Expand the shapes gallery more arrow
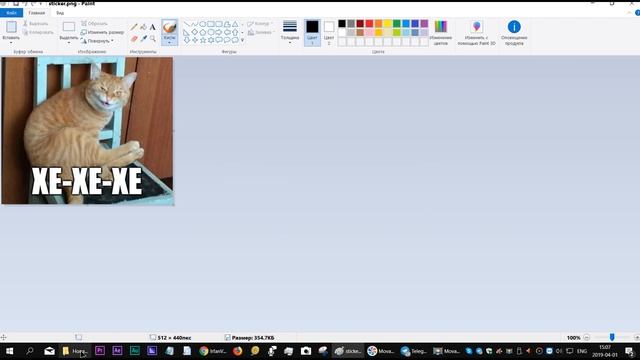The height and width of the screenshot is (360, 640). (x=242, y=40)
